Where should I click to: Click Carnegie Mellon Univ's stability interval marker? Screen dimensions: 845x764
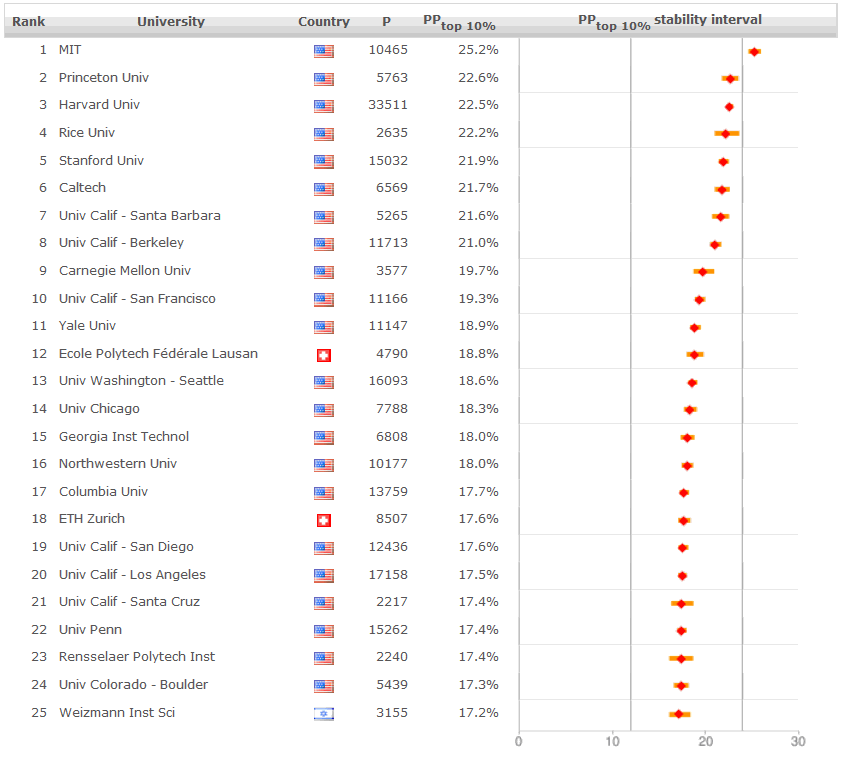pos(703,272)
